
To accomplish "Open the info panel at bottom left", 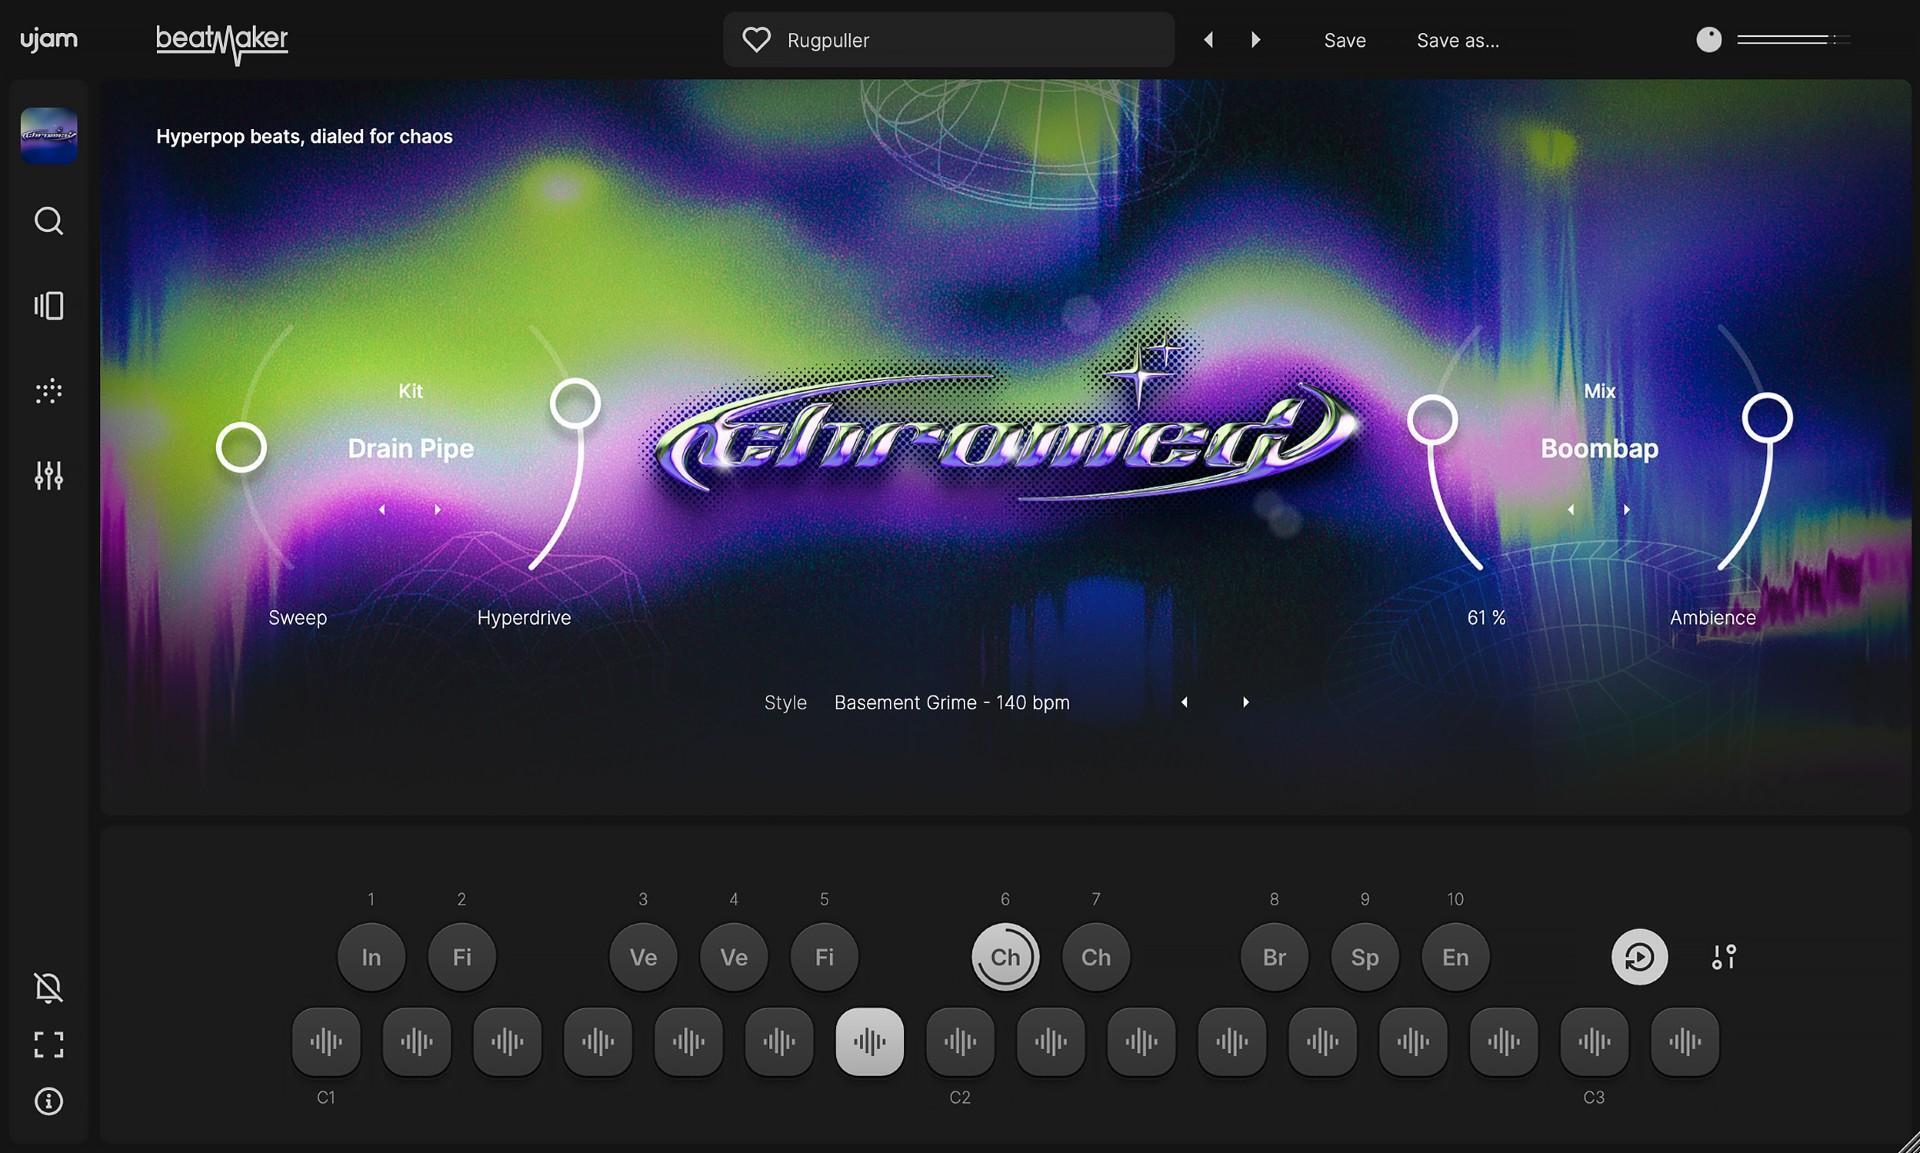I will [x=48, y=1102].
